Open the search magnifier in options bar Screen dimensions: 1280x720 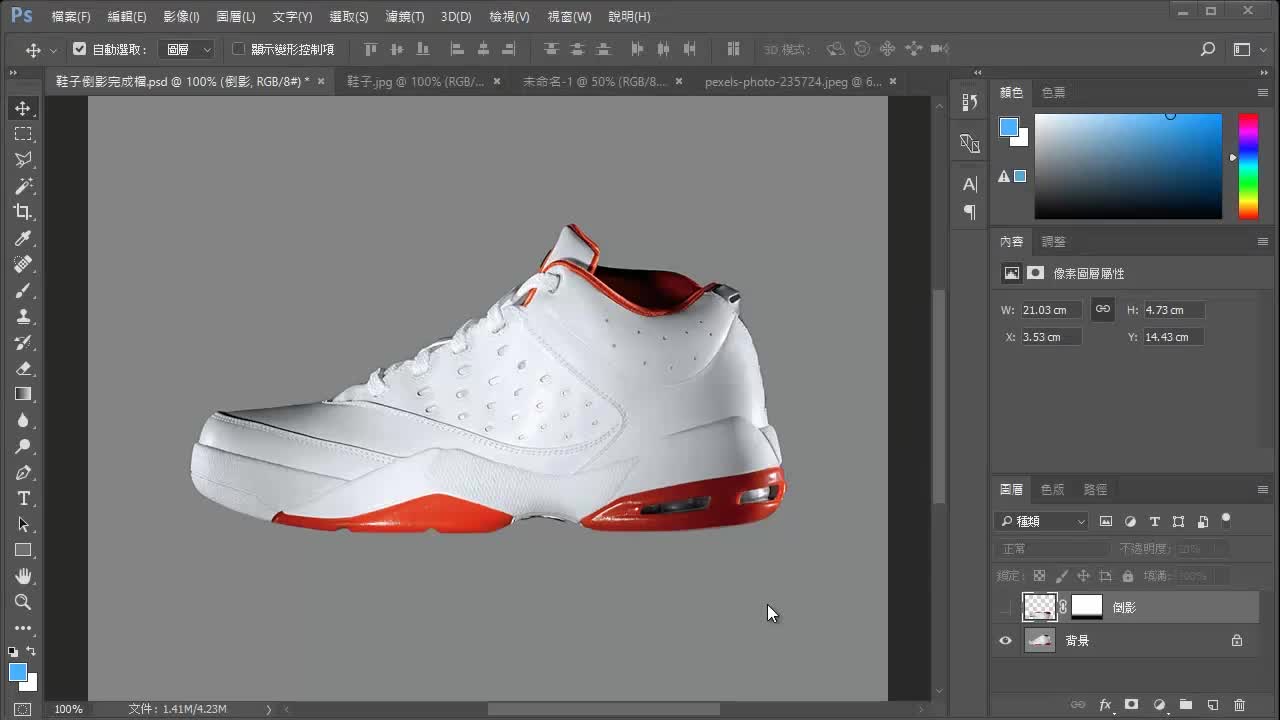point(1208,49)
